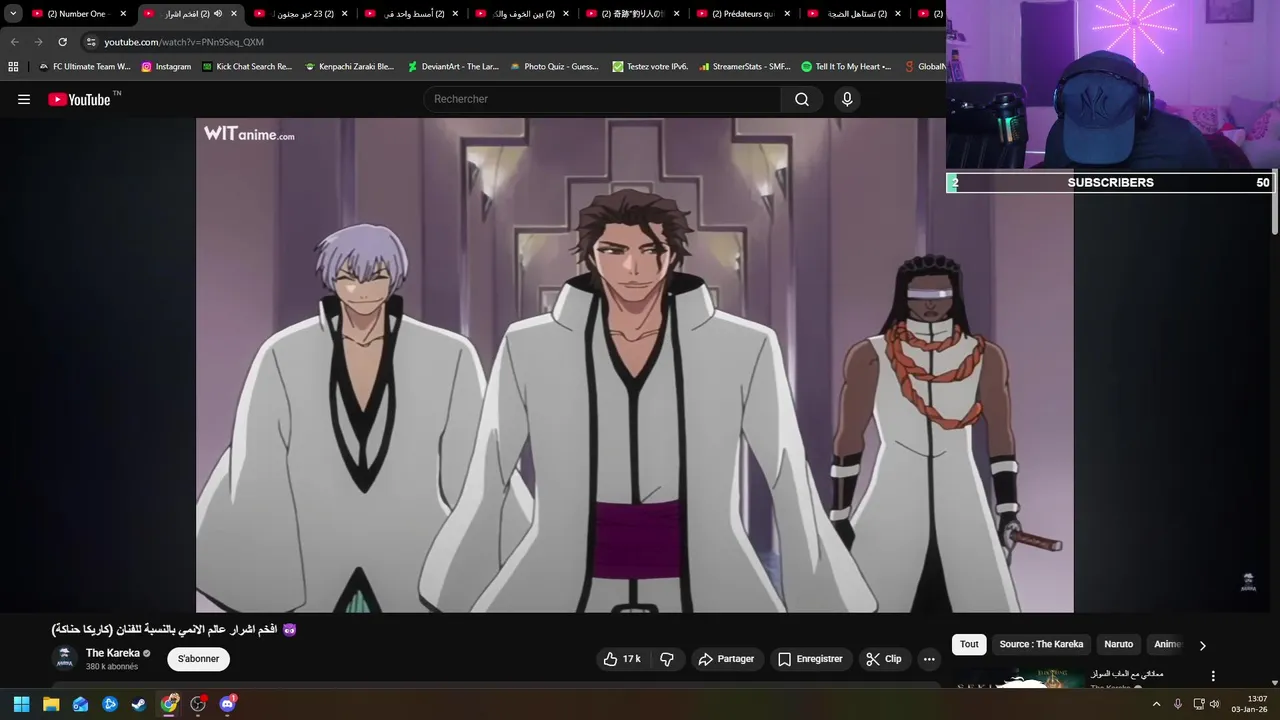Click the magnifier search button
1280x720 pixels.
tap(802, 99)
